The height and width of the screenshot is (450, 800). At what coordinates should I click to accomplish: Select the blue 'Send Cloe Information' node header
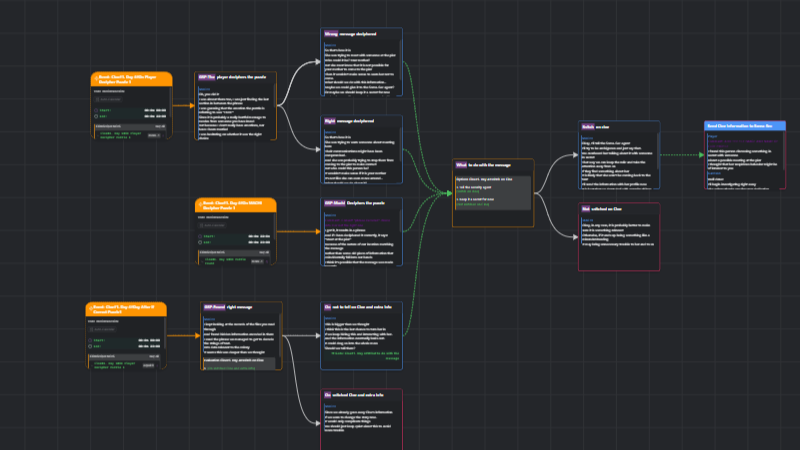click(x=745, y=126)
